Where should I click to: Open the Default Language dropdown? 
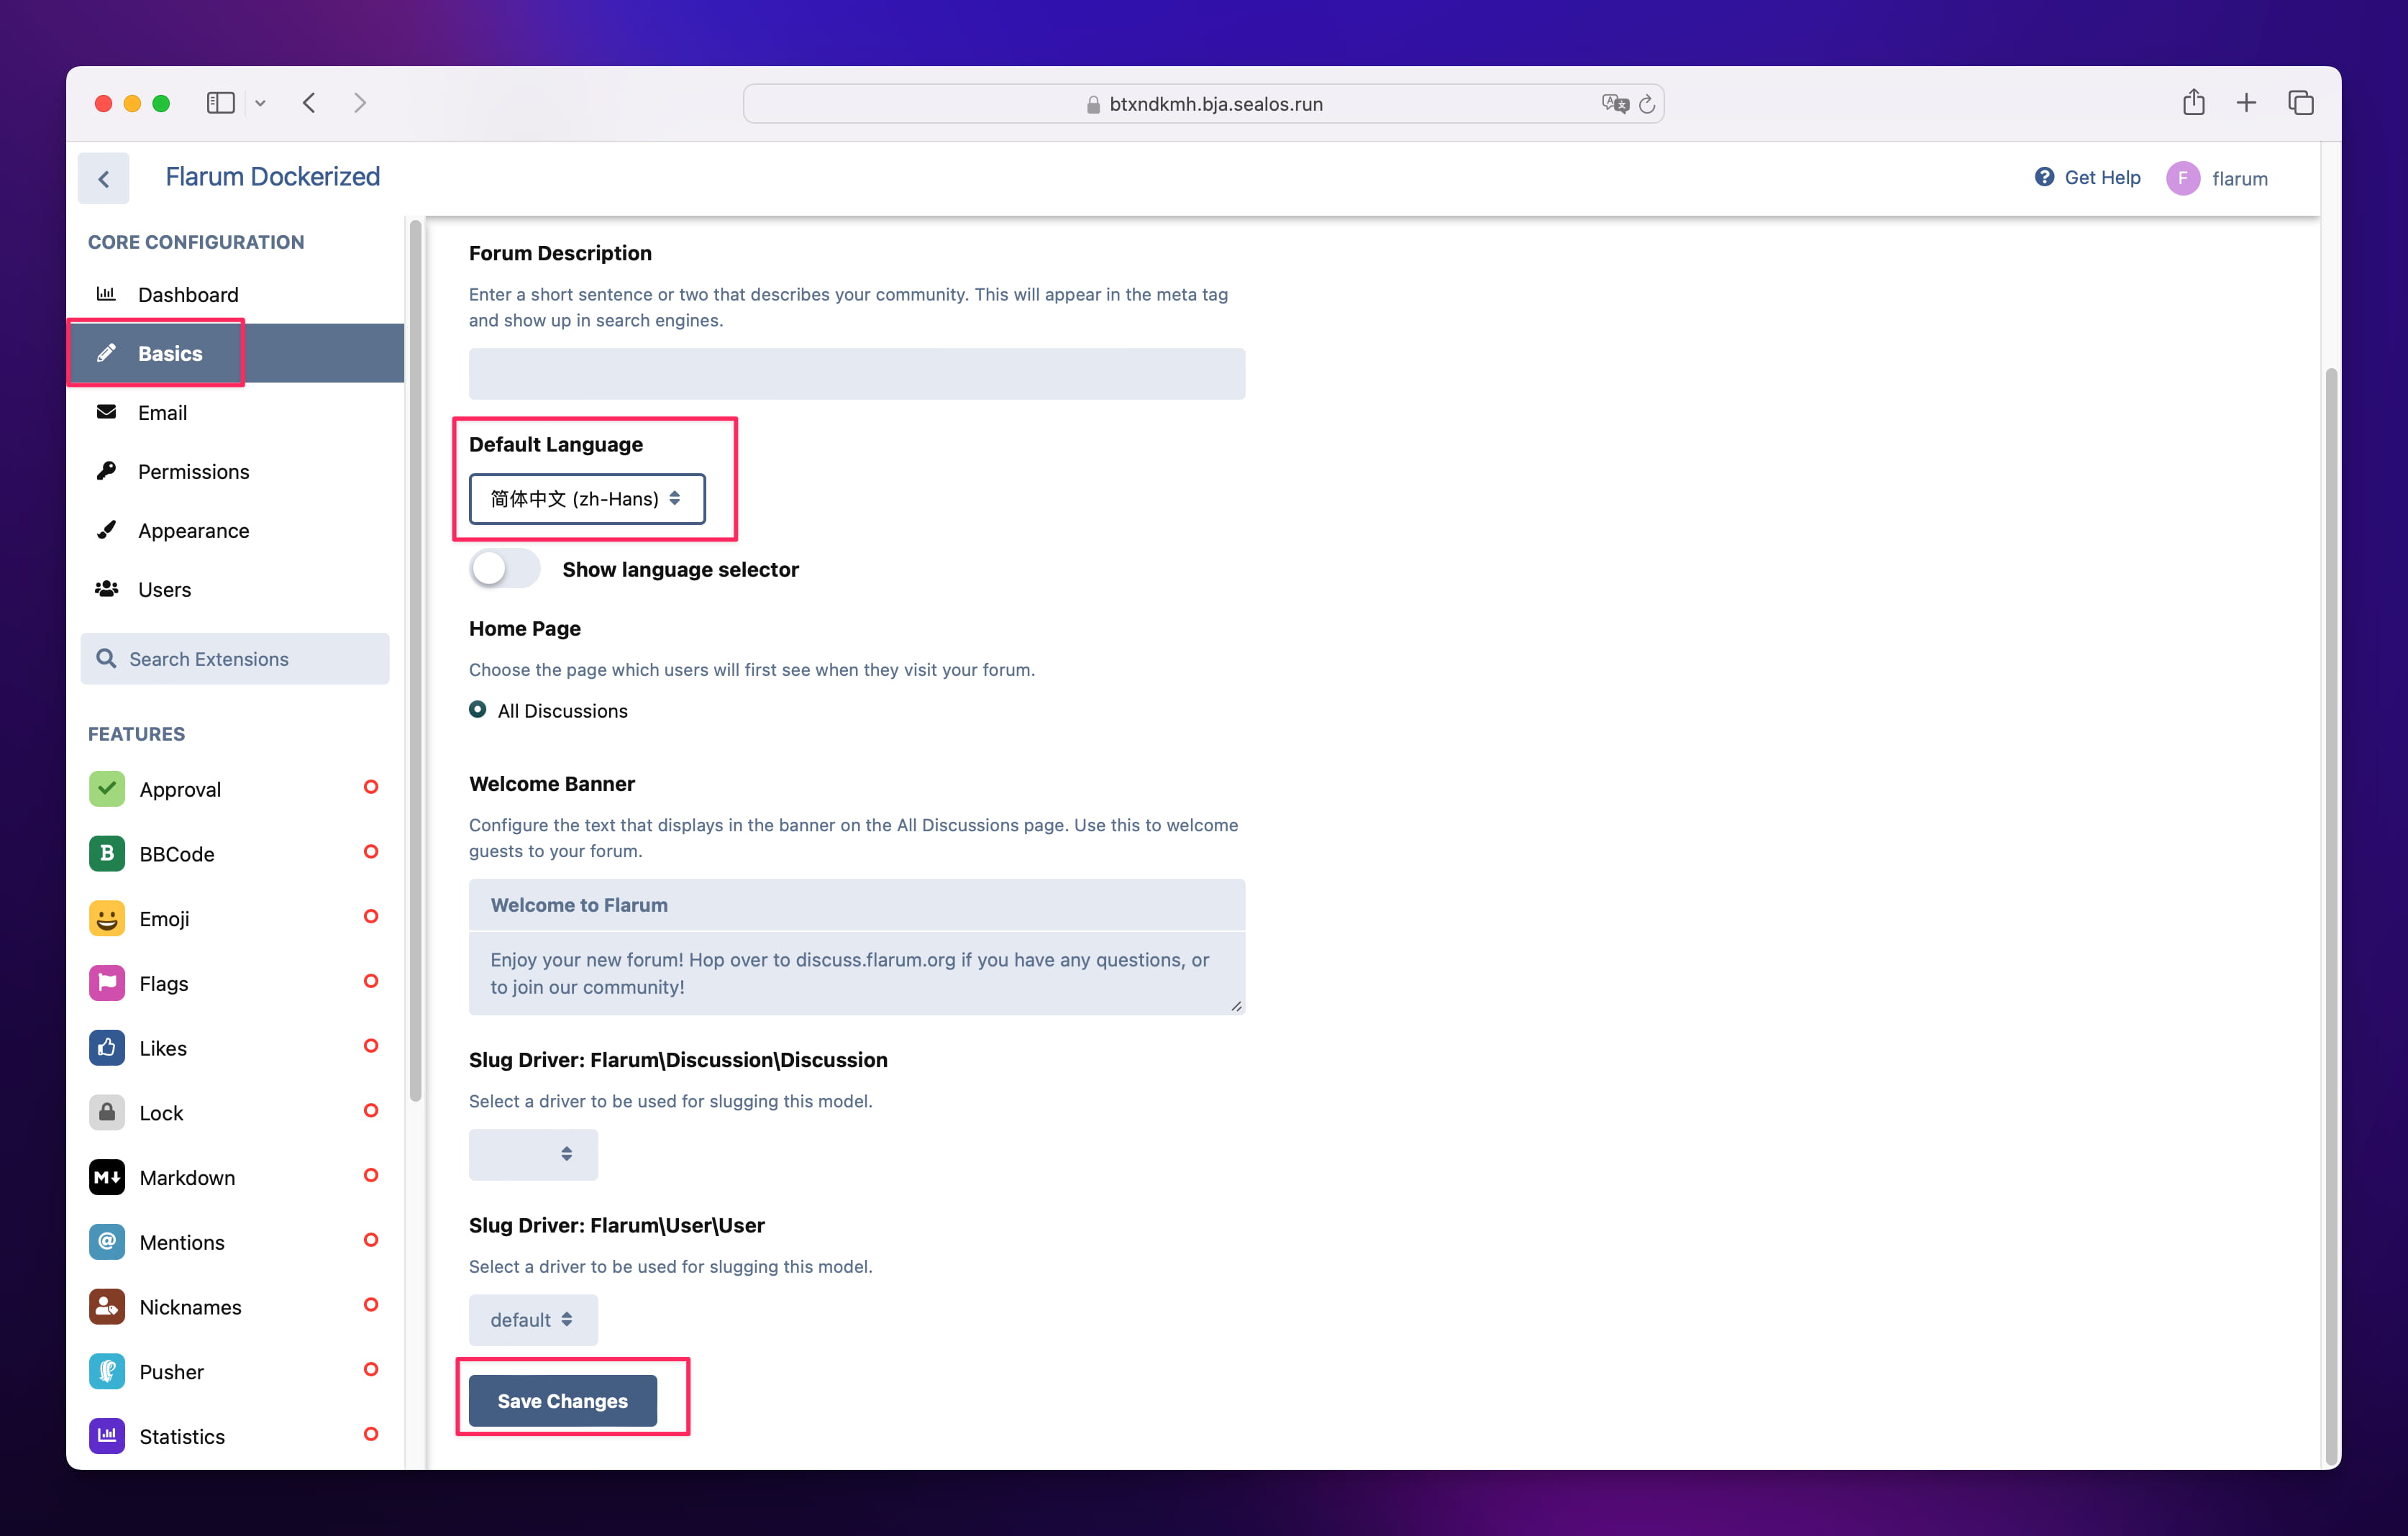pos(587,499)
